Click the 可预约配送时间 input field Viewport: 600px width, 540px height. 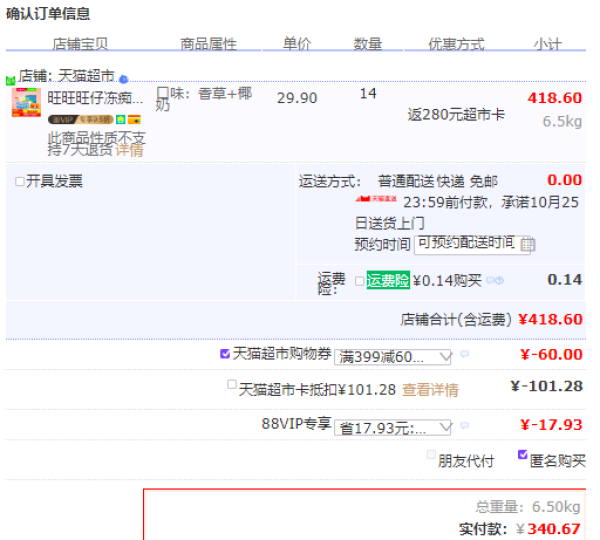(x=472, y=244)
